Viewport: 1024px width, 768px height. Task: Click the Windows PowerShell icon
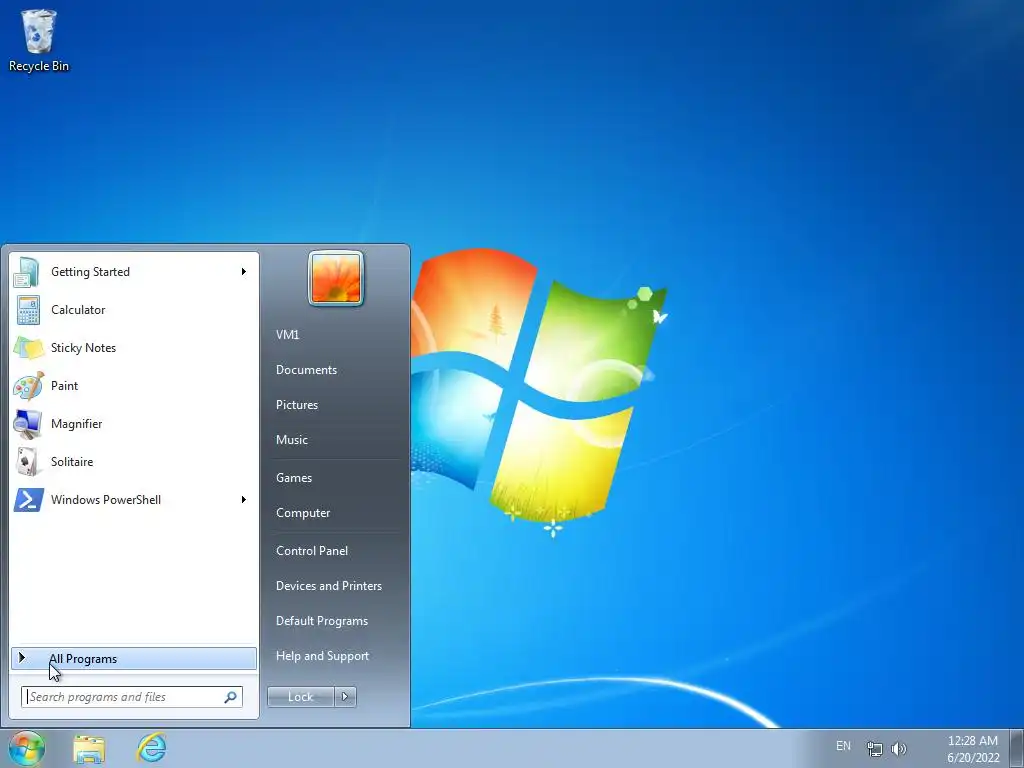pos(28,500)
